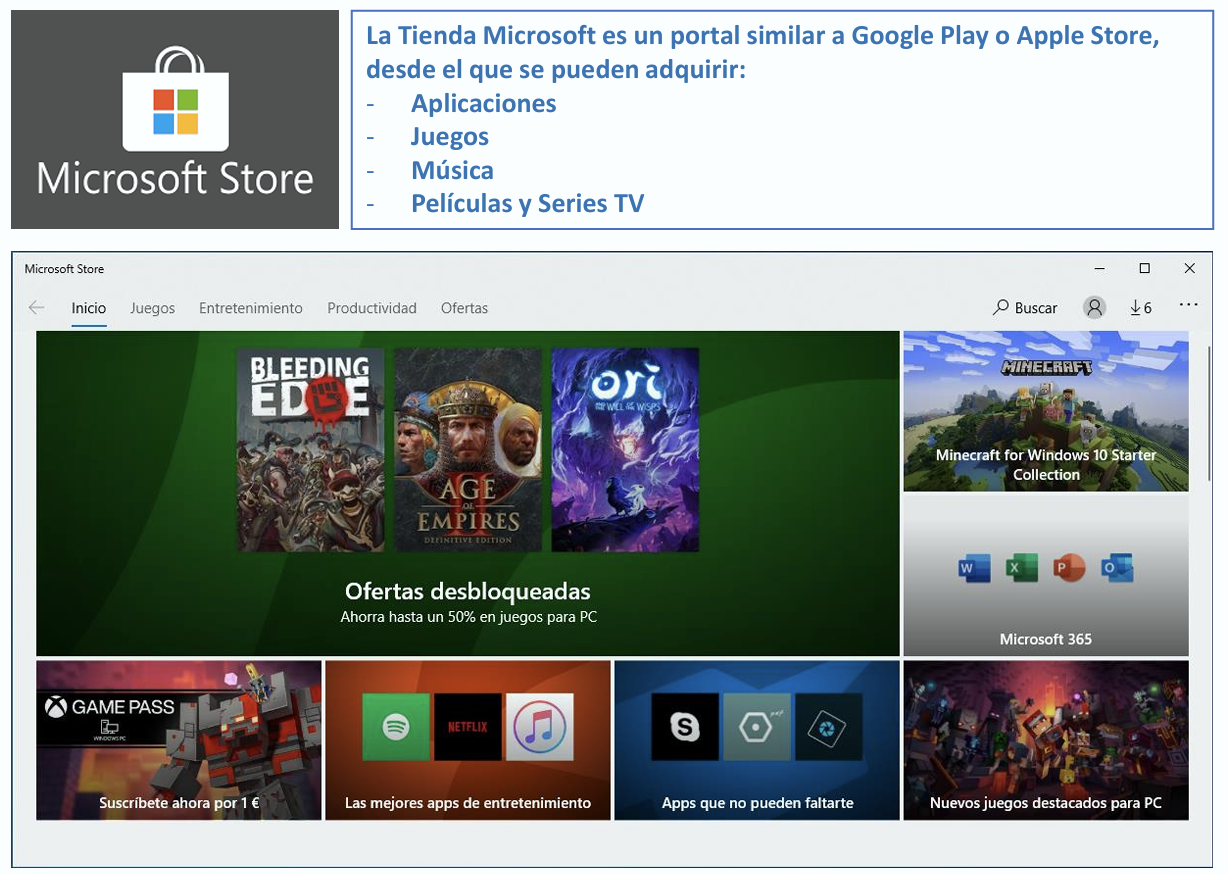Click the Game Pass subscription tile
The width and height of the screenshot is (1228, 874).
click(178, 740)
